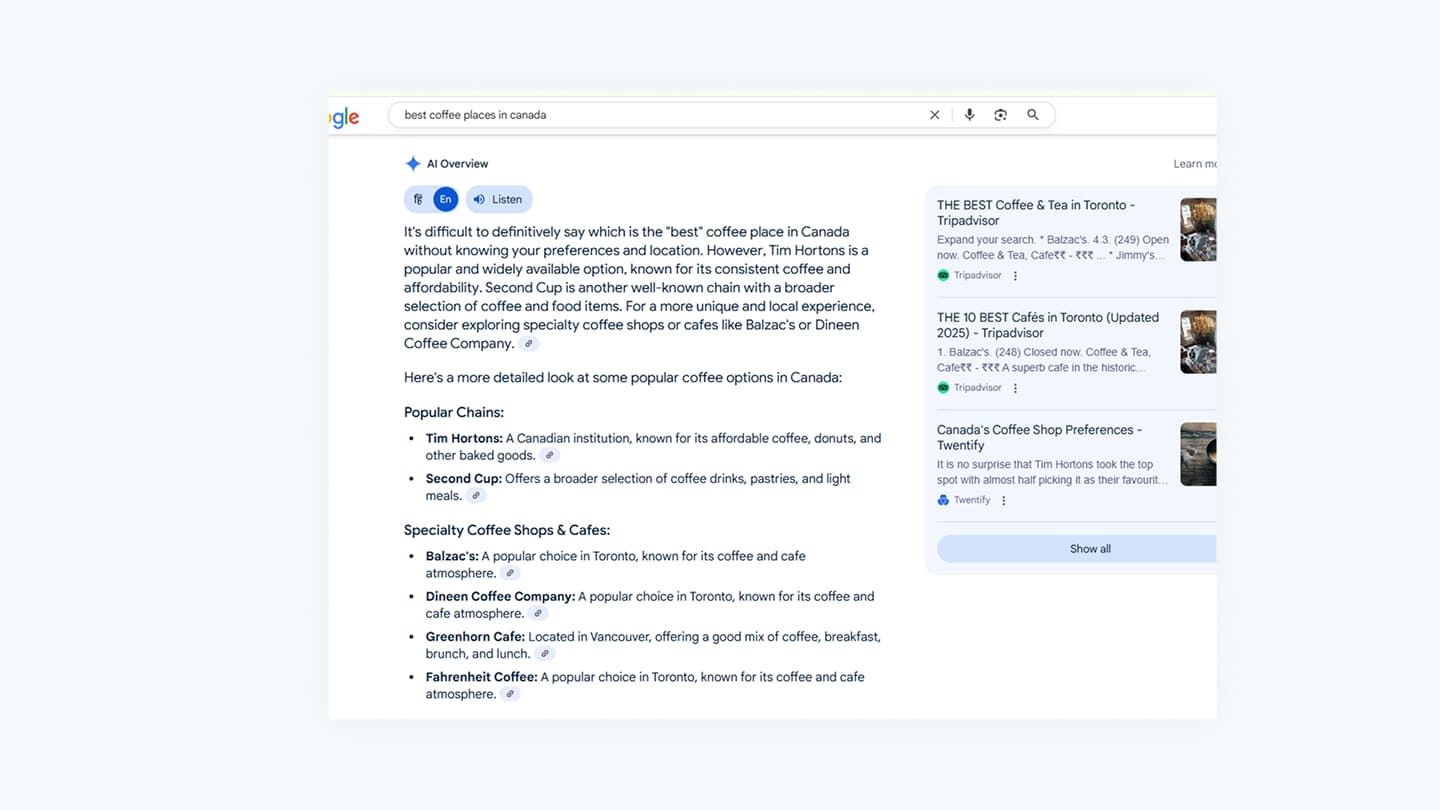Open 'THE 10 BEST Cafés in Toronto' result
The image size is (1440, 810).
[x=1047, y=325]
